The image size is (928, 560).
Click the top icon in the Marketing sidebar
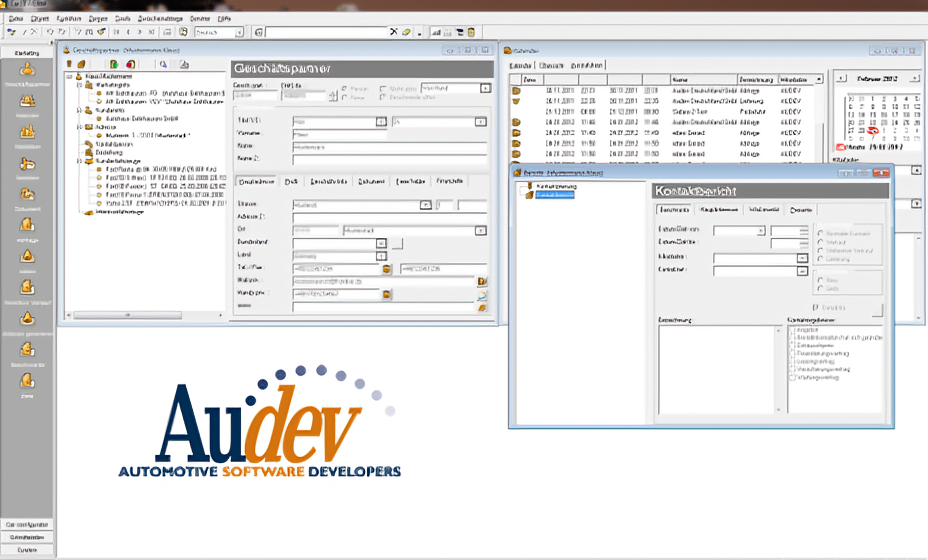28,70
